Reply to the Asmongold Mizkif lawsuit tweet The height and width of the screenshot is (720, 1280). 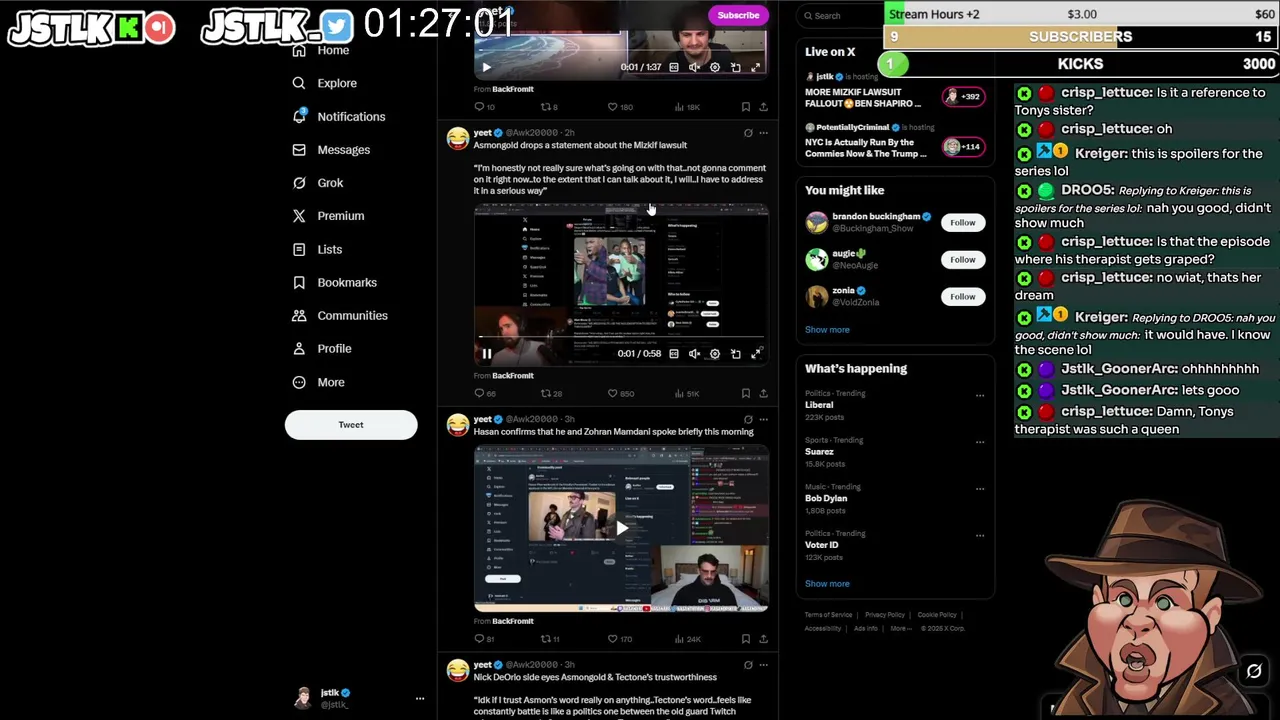(485, 393)
